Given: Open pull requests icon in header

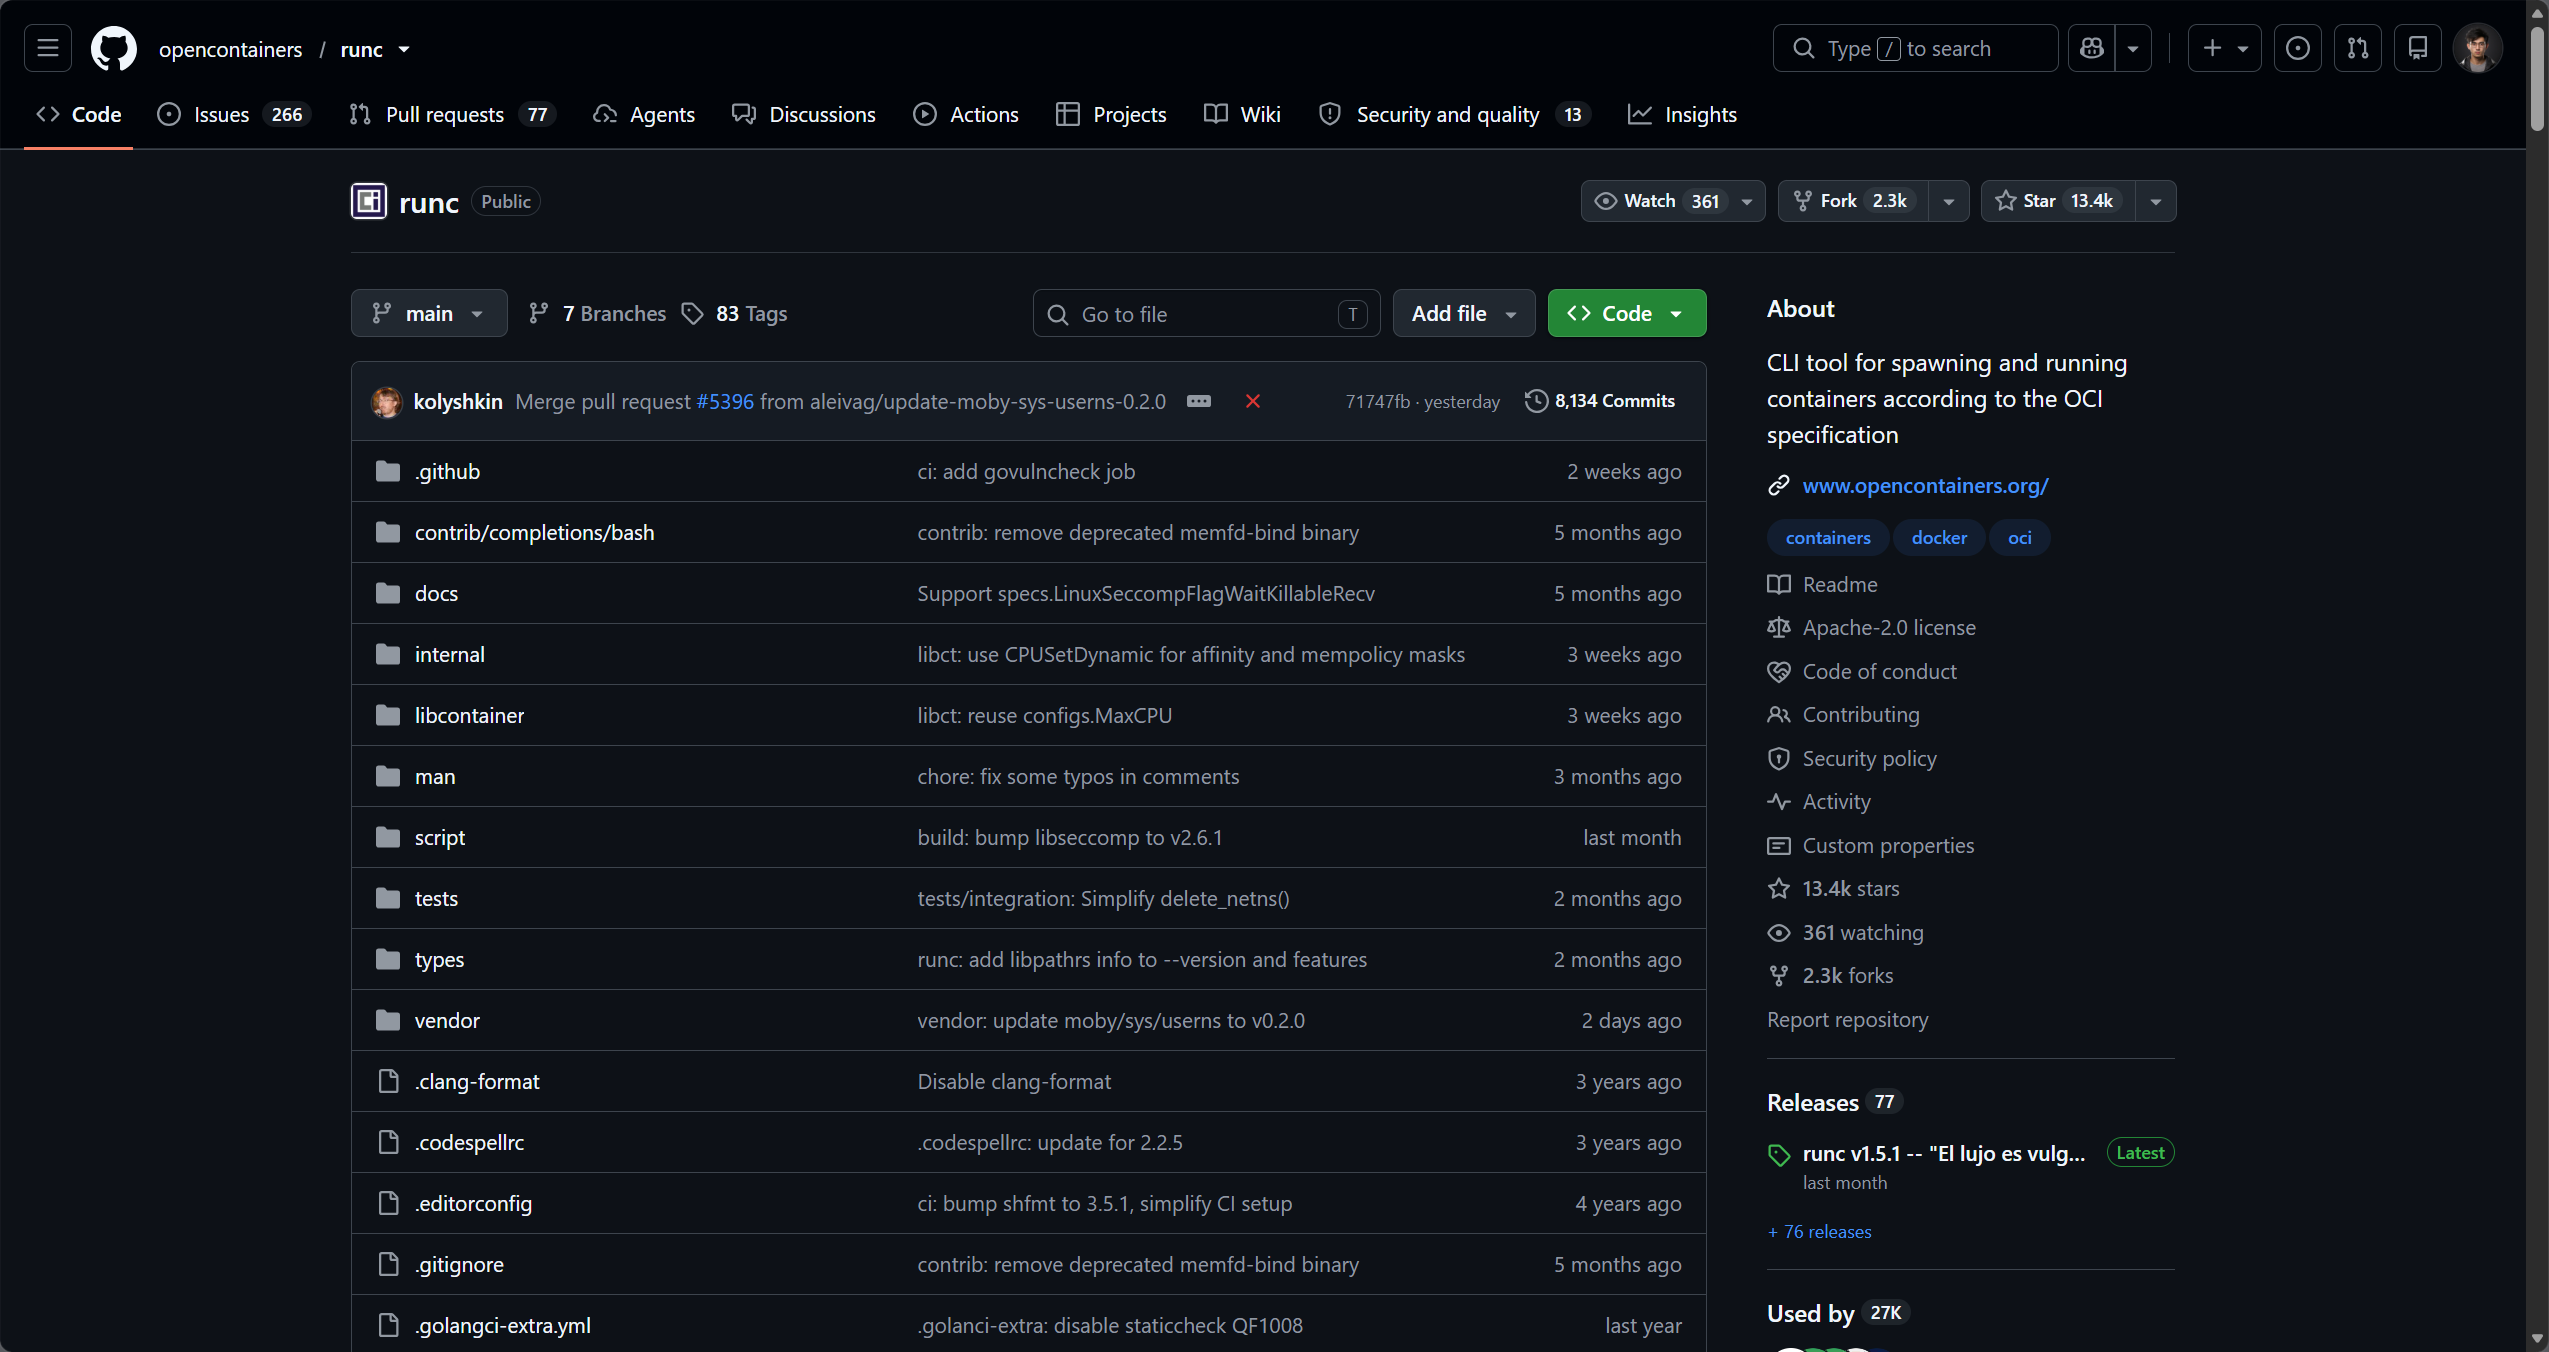Looking at the screenshot, I should [x=2358, y=48].
